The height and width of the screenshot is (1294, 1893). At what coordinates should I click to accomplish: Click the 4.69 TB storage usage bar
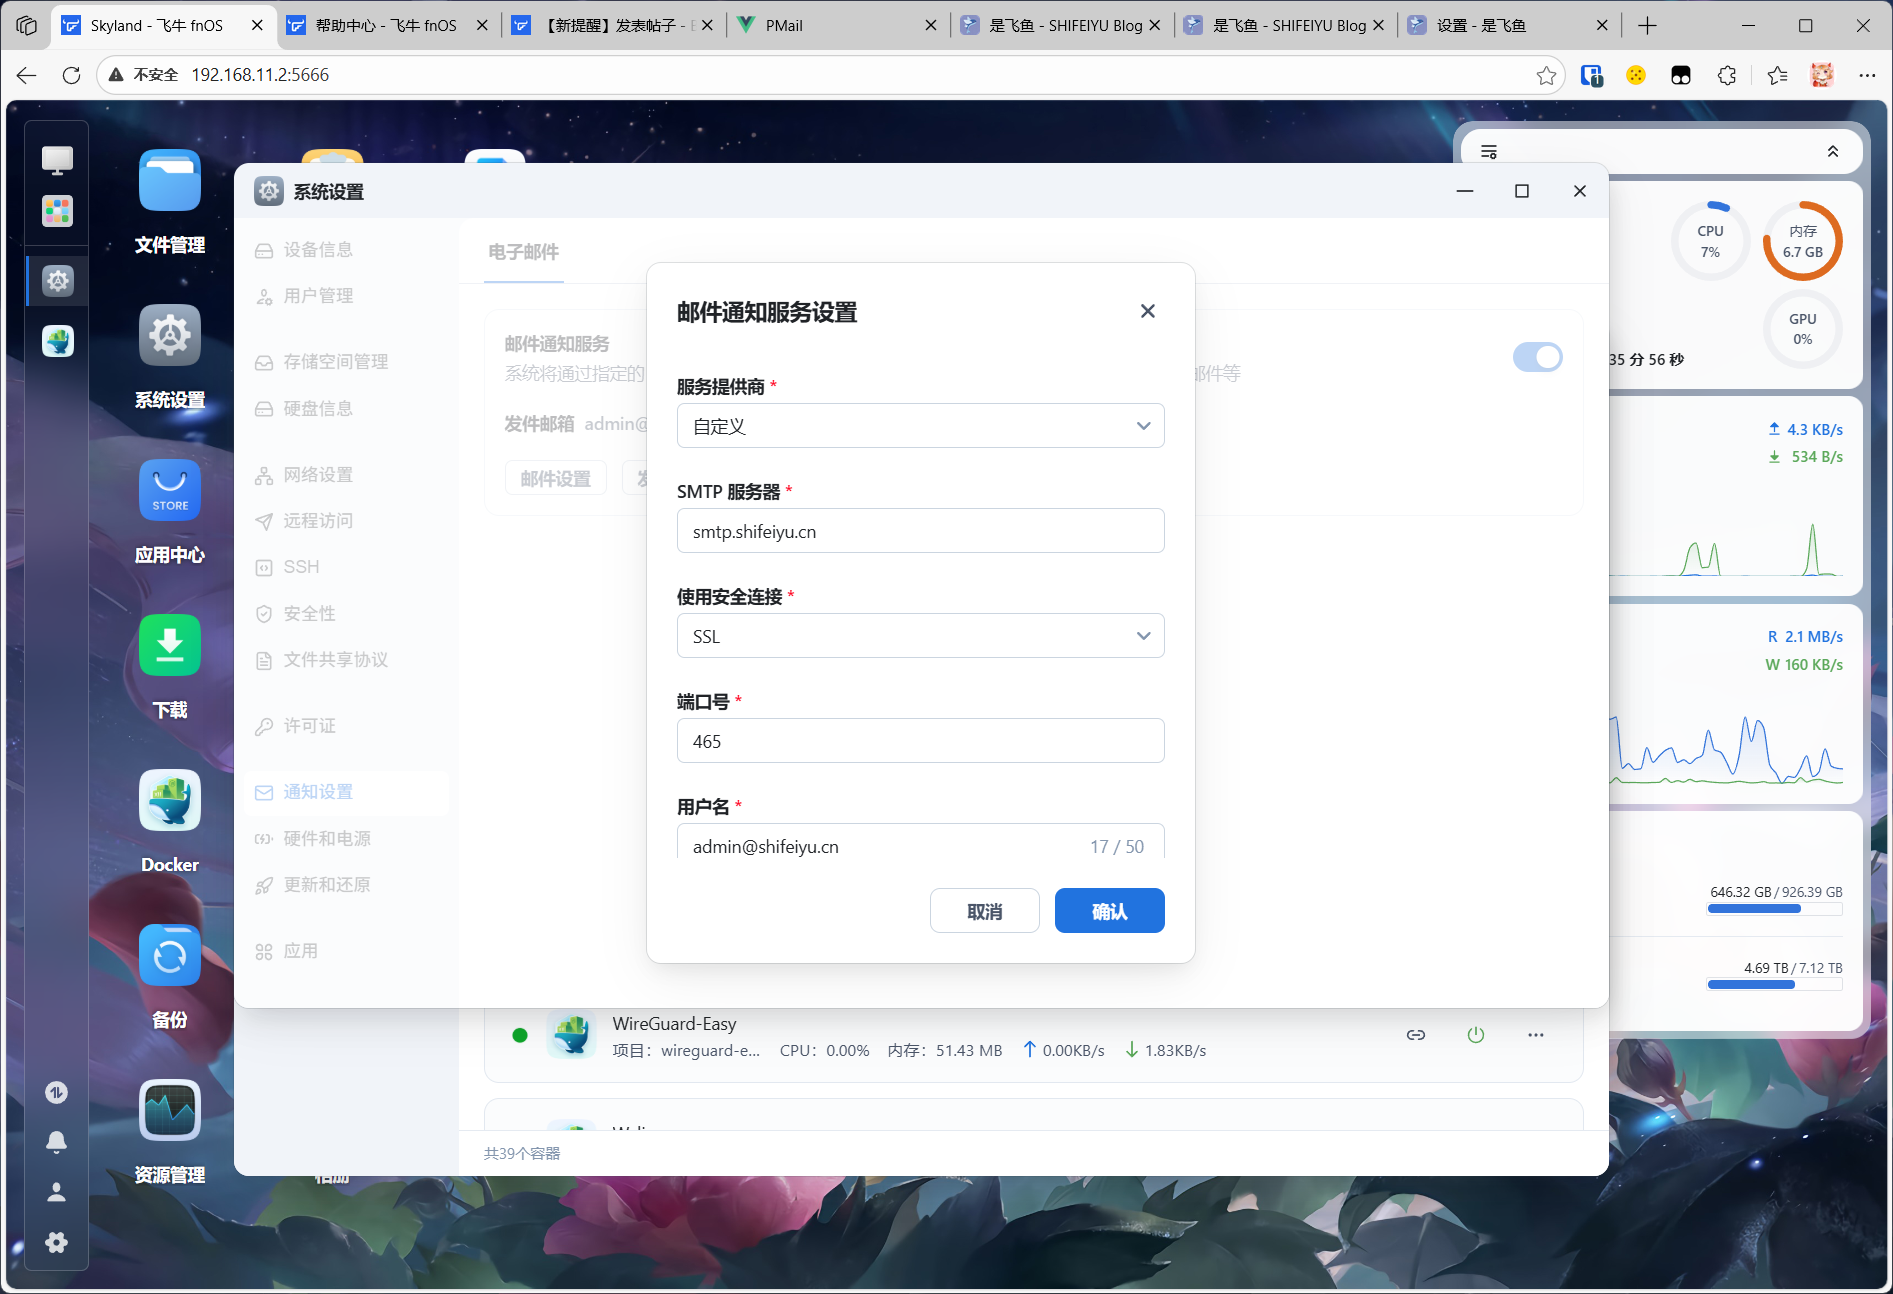[x=1775, y=985]
